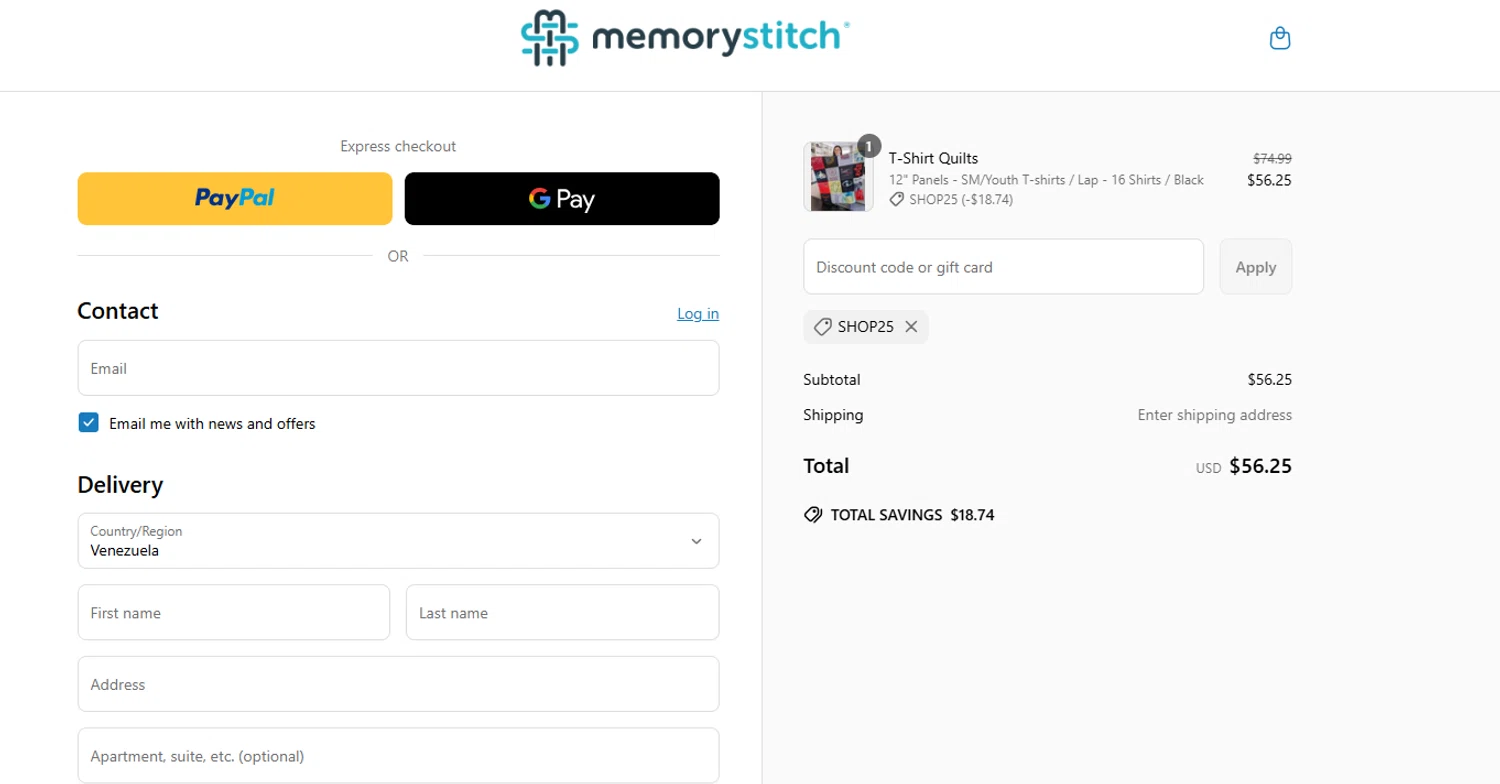Uncheck Email me with news and offers
The image size is (1500, 784).
click(89, 423)
